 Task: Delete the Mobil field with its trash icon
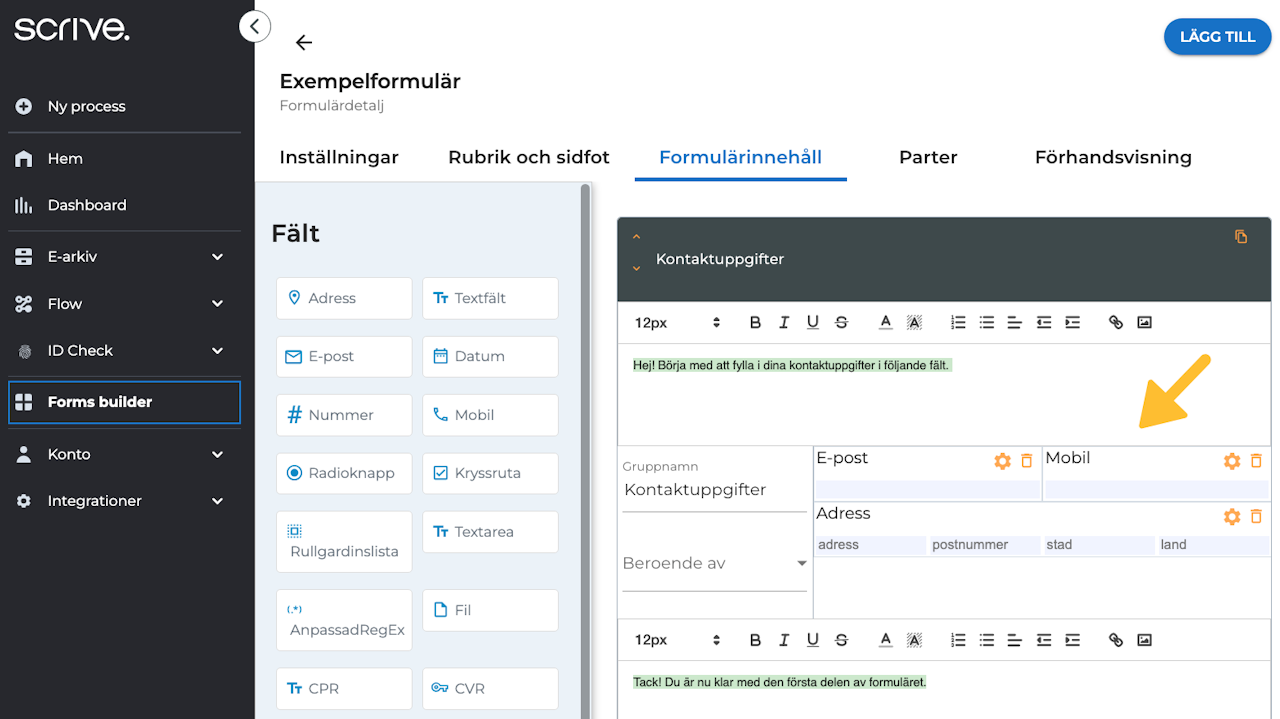[1257, 461]
